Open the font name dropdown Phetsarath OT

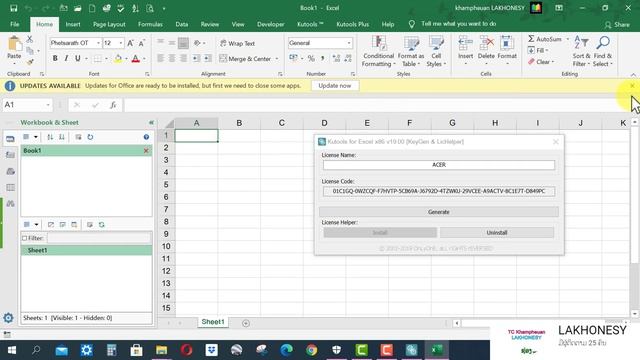tap(98, 43)
